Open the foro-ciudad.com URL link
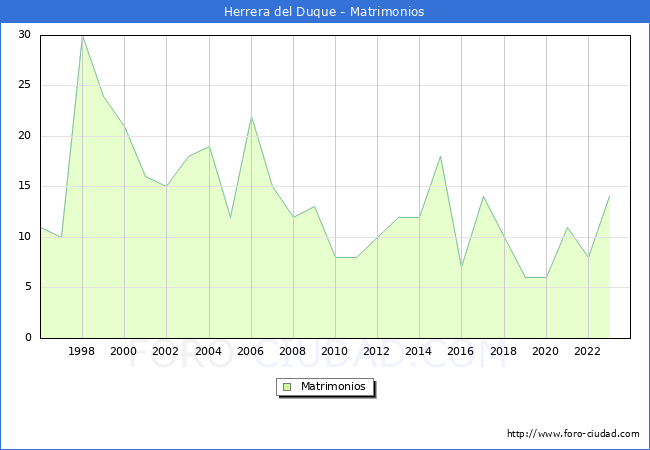This screenshot has width=650, height=450. point(573,434)
